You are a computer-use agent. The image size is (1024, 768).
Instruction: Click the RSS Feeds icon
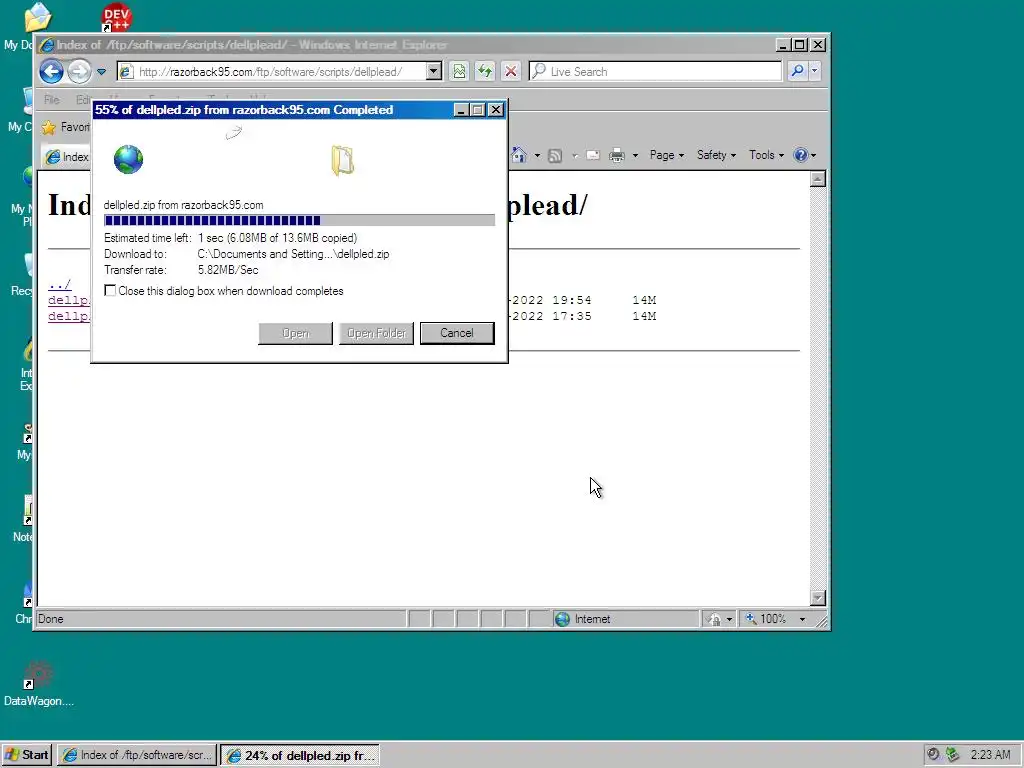(x=555, y=155)
